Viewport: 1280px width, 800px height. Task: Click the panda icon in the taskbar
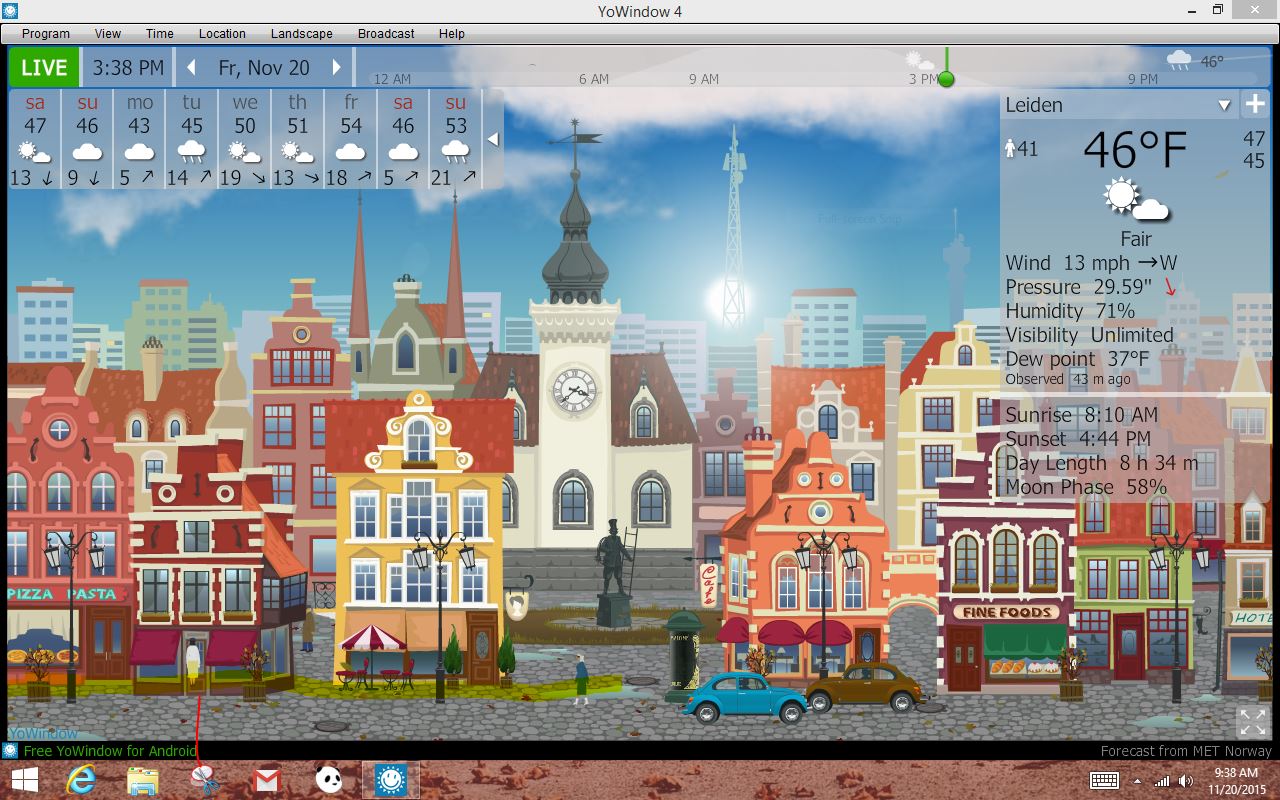point(329,780)
